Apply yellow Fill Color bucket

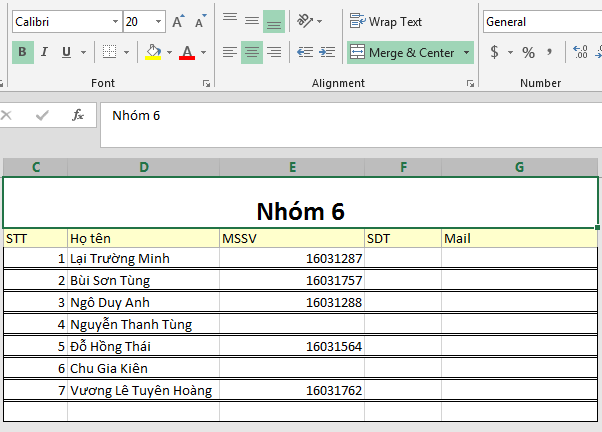click(153, 52)
